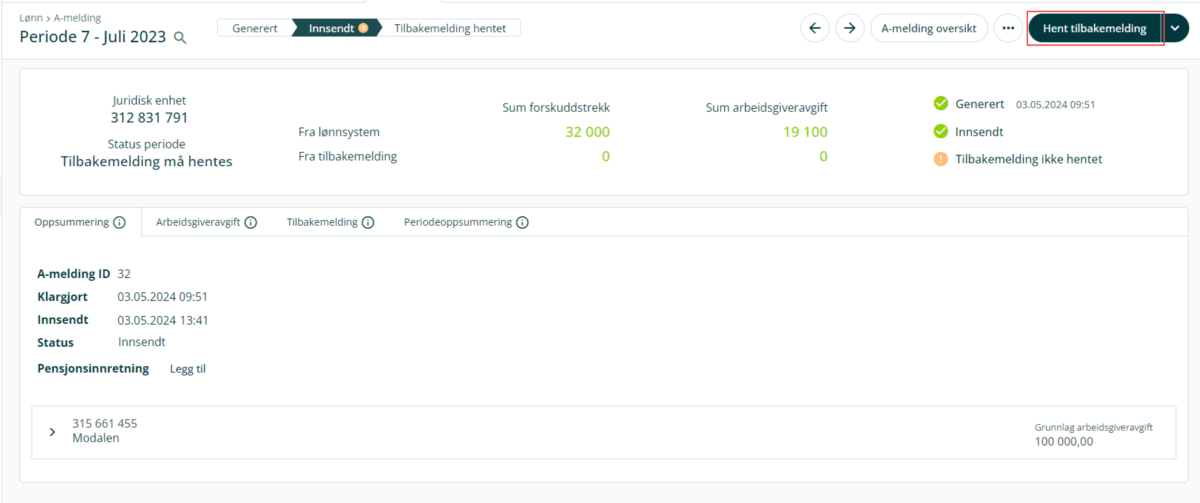
Task: Click orange warning icon for Tilbakemelding ikke hentet
Action: point(940,159)
